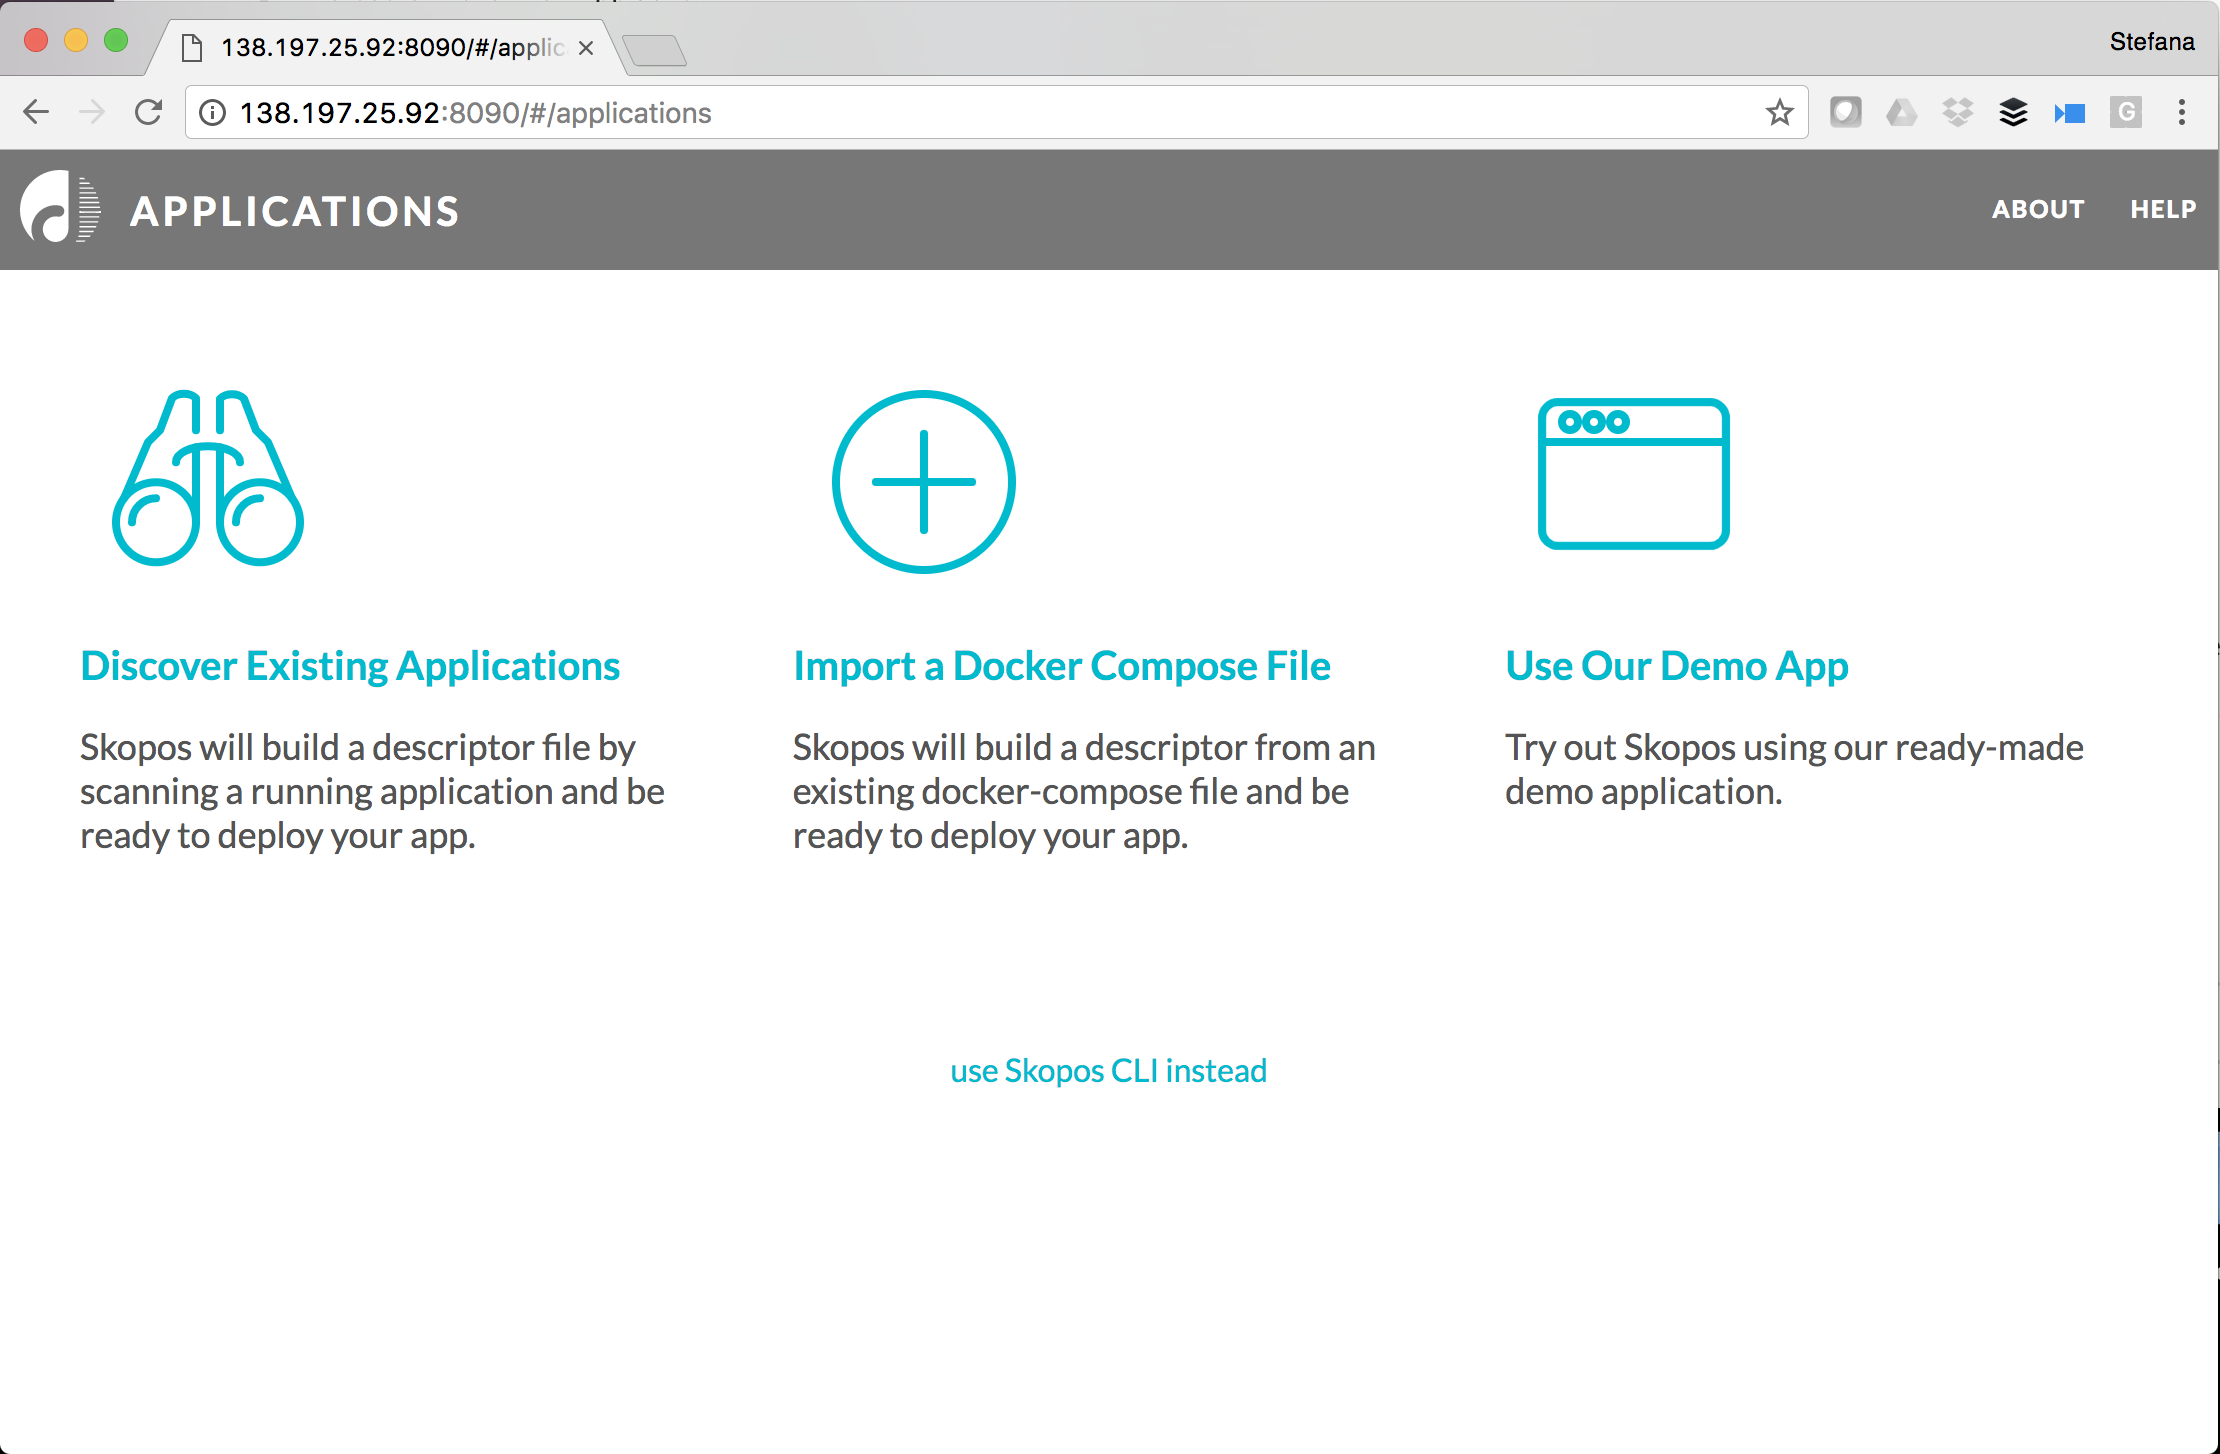Click the 'Skopos will build a descriptor file by' description
The image size is (2220, 1454).
click(x=358, y=748)
